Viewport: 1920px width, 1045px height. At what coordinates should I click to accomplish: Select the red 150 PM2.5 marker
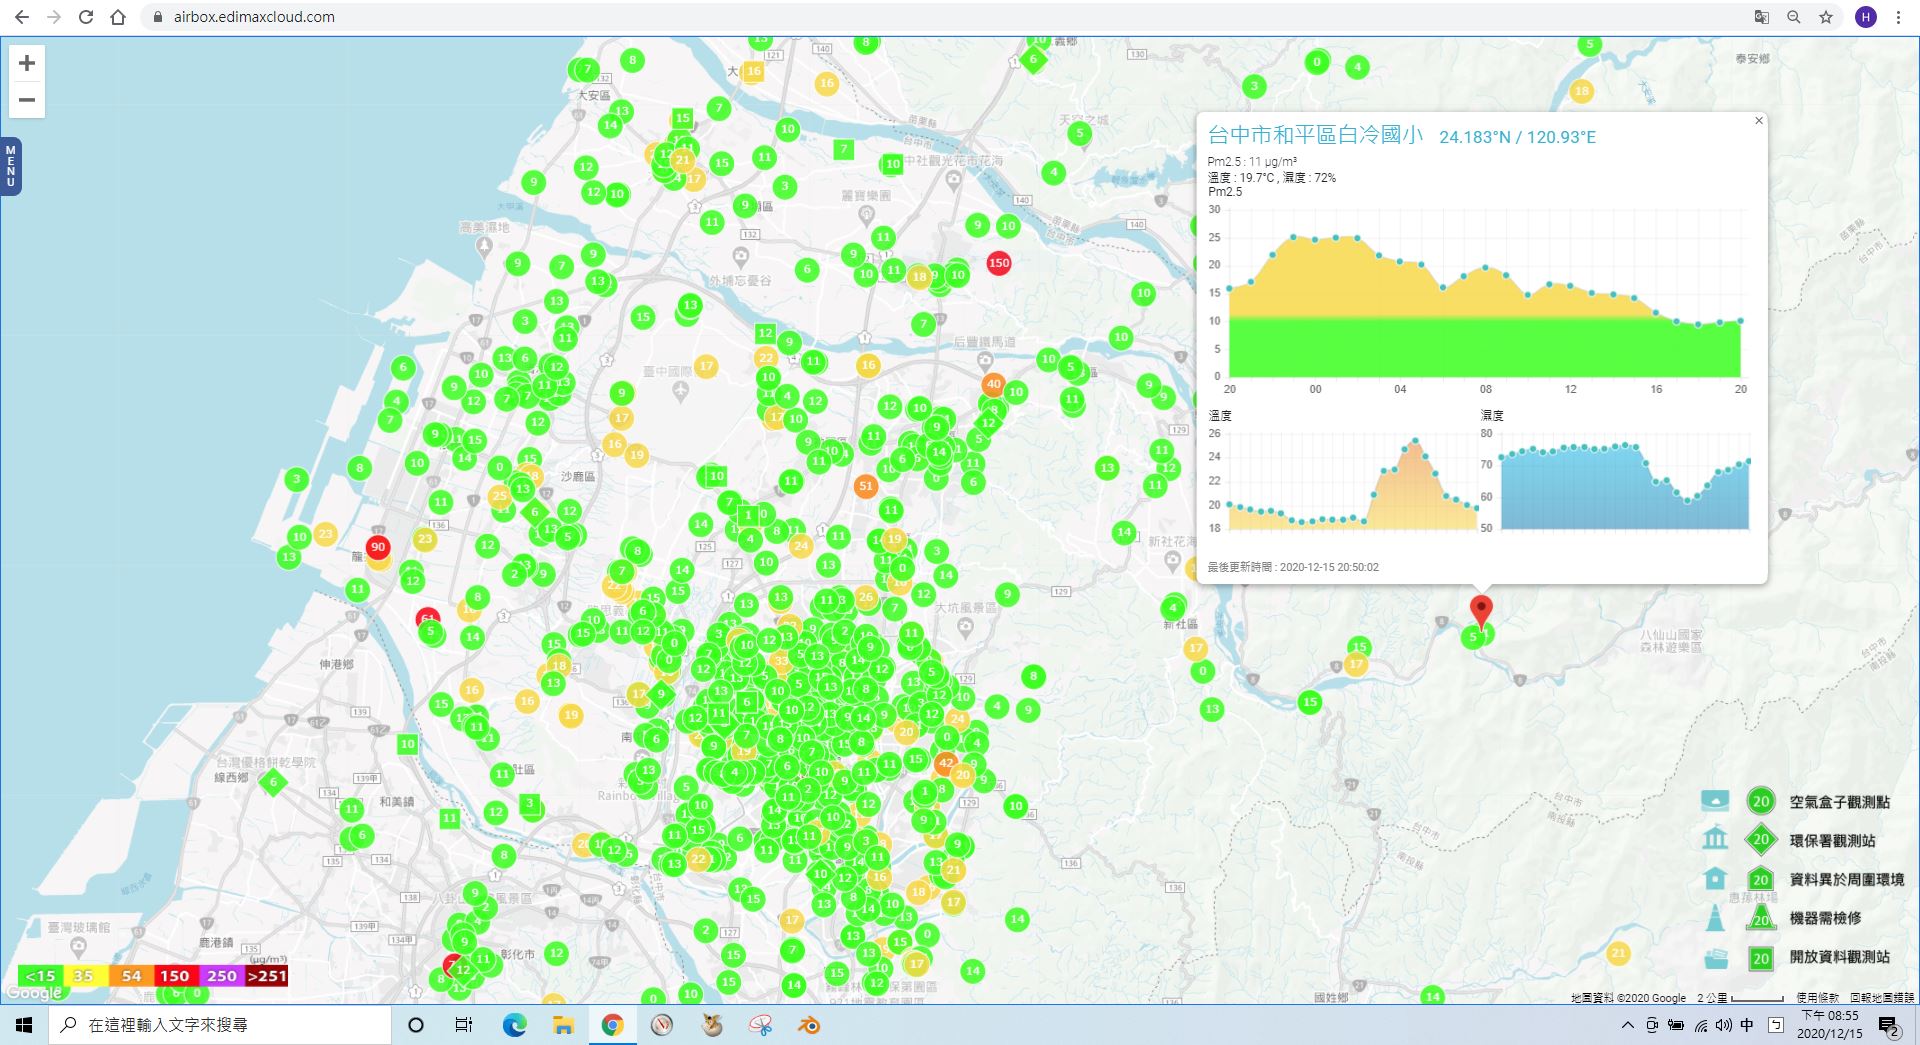[x=999, y=263]
